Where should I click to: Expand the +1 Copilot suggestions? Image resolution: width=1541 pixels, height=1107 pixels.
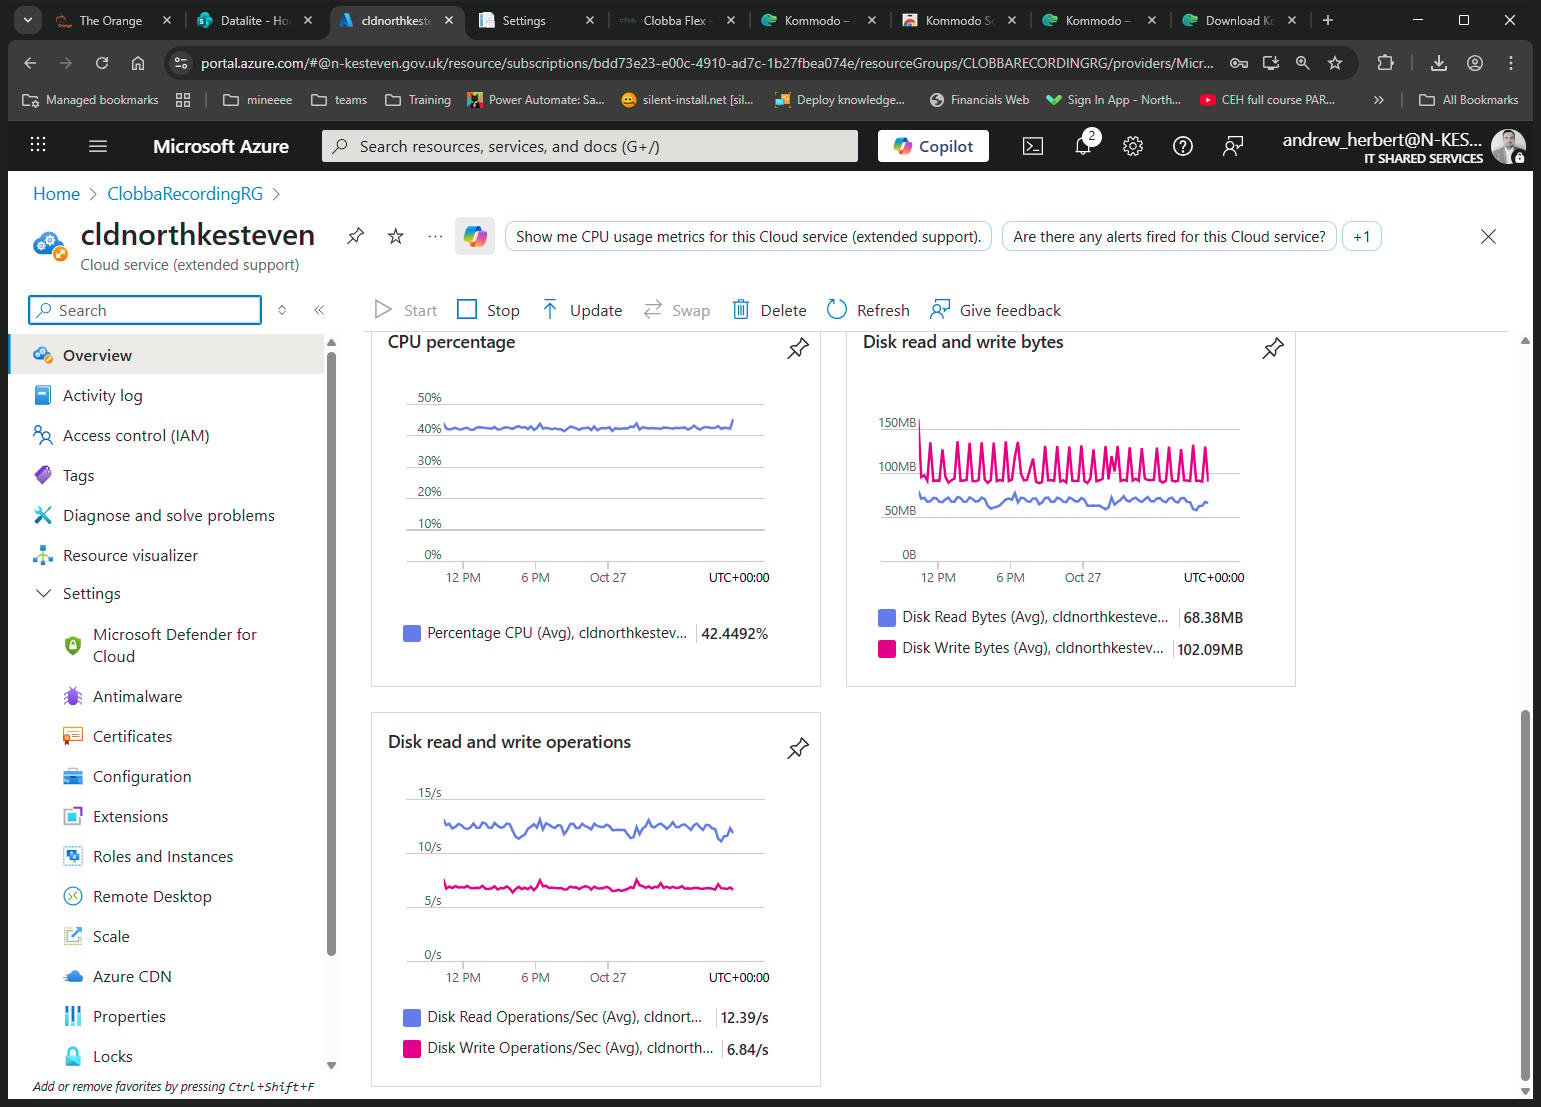click(1361, 237)
